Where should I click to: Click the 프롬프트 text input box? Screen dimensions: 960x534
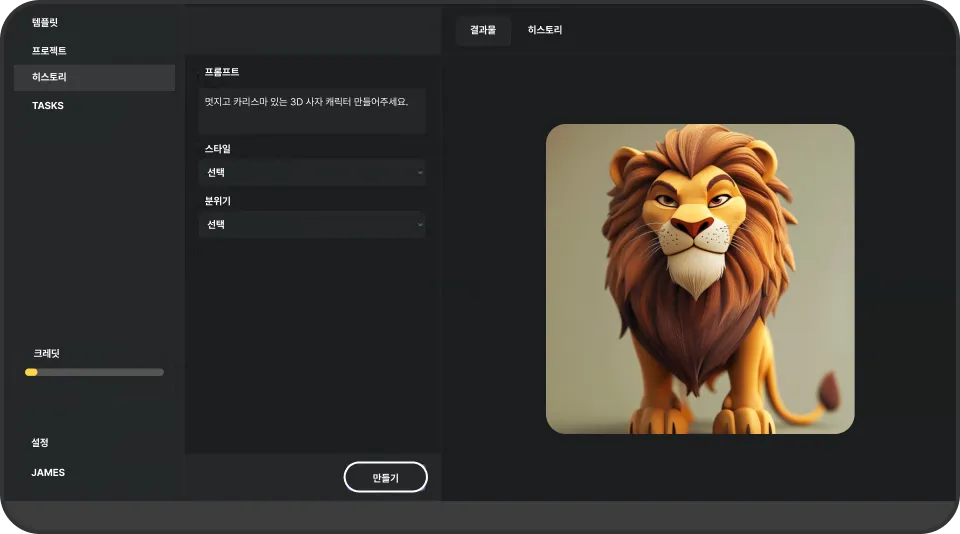pyautogui.click(x=312, y=111)
